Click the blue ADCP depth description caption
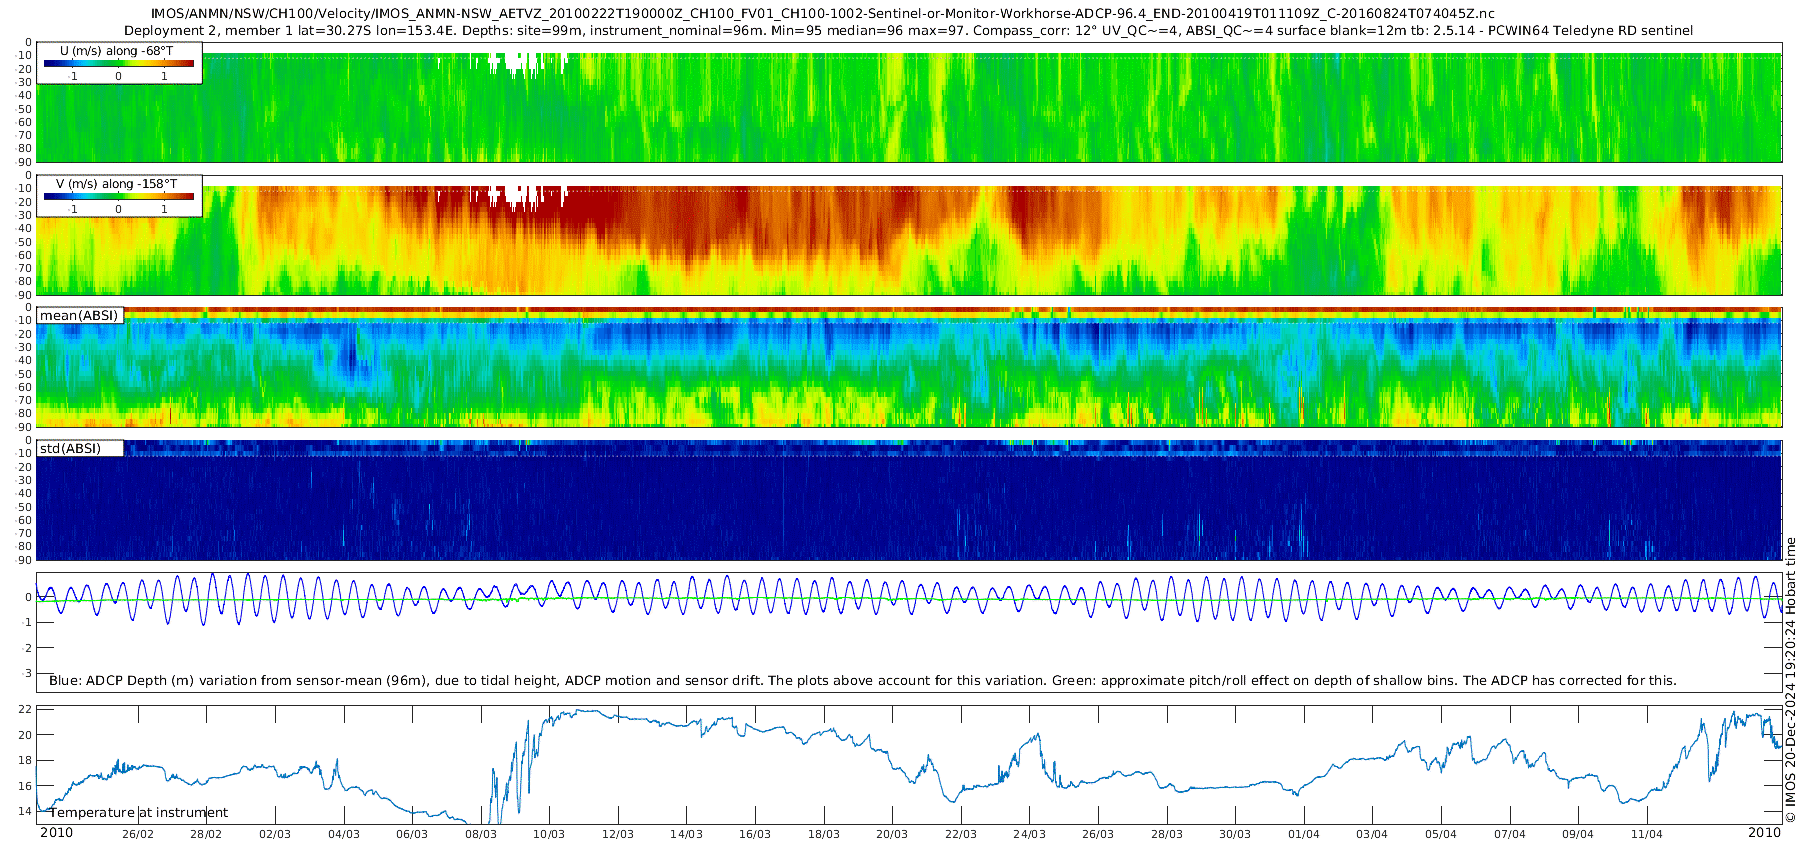The width and height of the screenshot is (1800, 850). click(x=862, y=681)
